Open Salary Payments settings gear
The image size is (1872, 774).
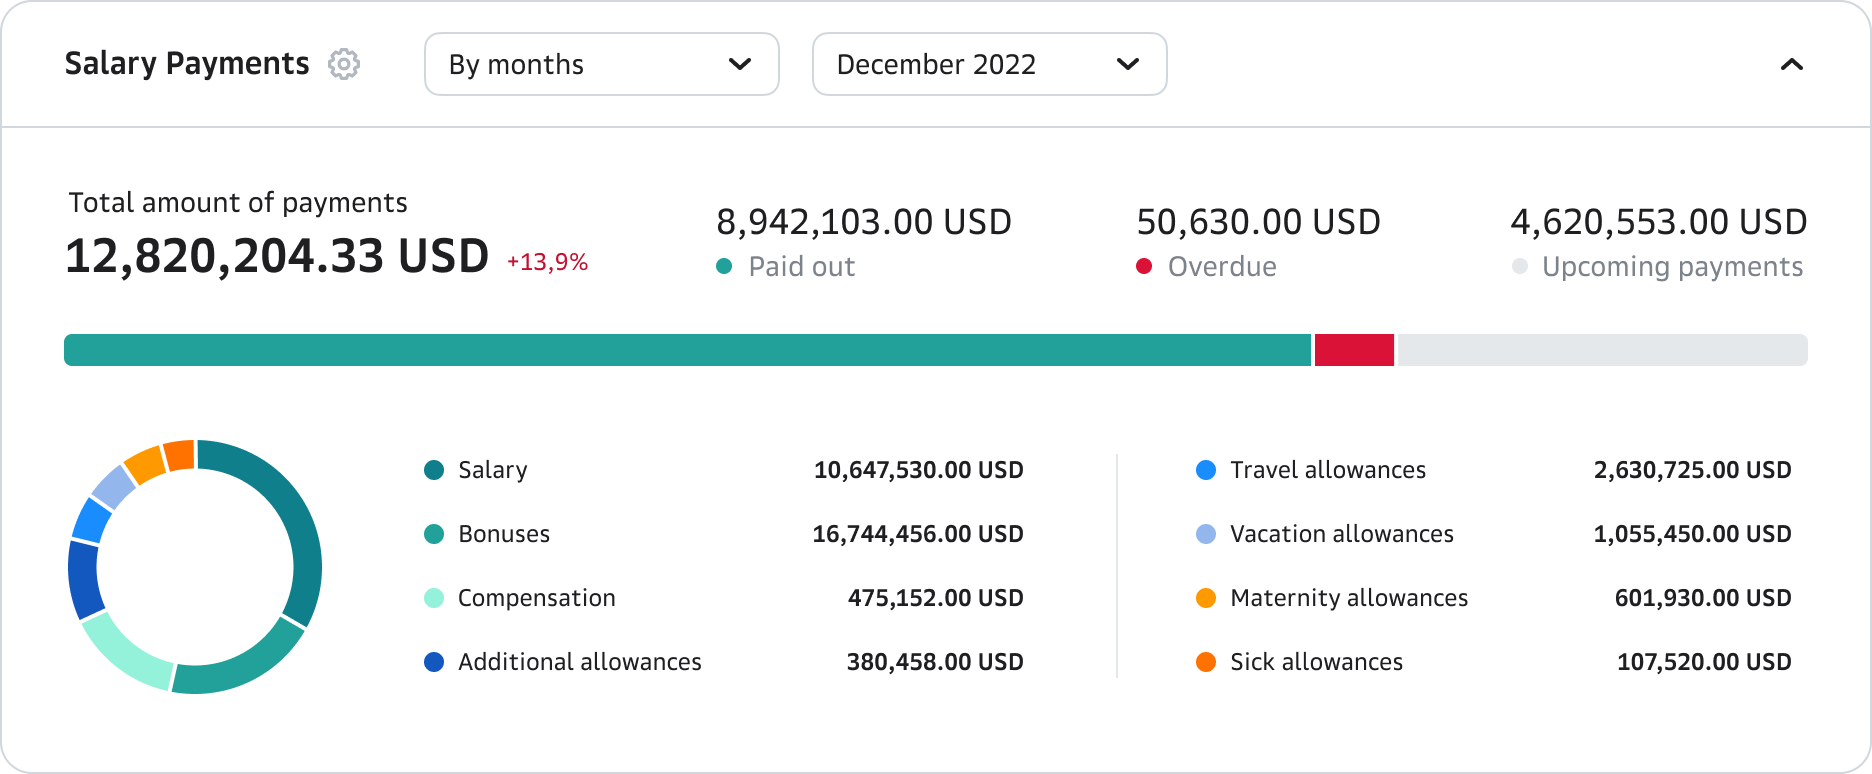(x=344, y=64)
